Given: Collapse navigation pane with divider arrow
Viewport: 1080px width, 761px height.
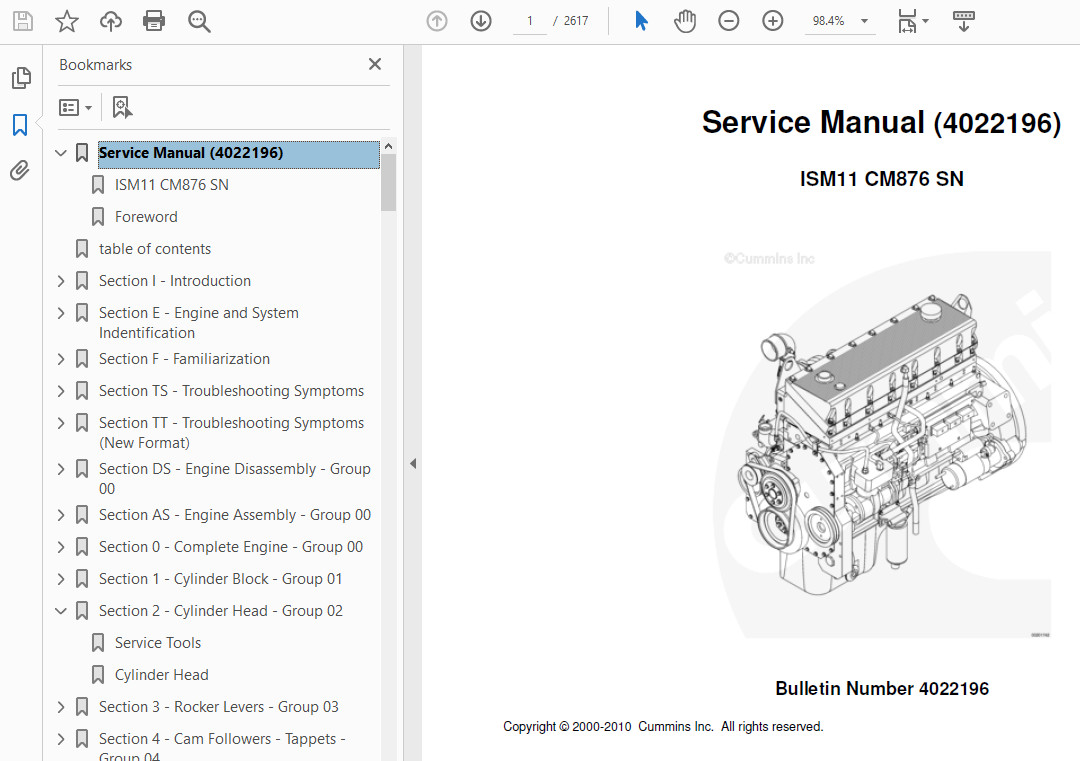Looking at the screenshot, I should click(413, 463).
